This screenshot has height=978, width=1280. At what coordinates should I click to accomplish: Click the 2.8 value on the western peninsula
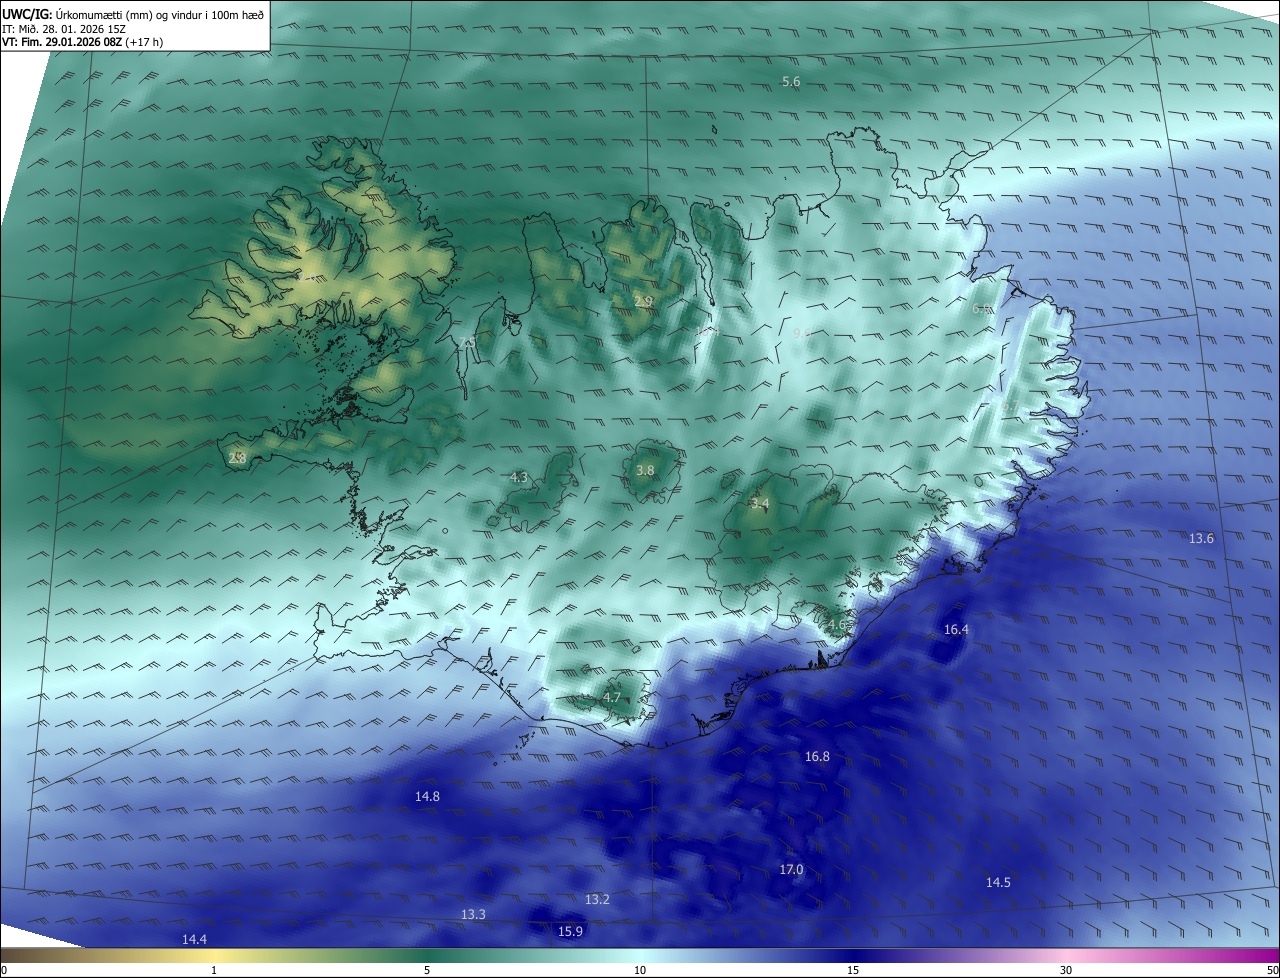point(237,458)
